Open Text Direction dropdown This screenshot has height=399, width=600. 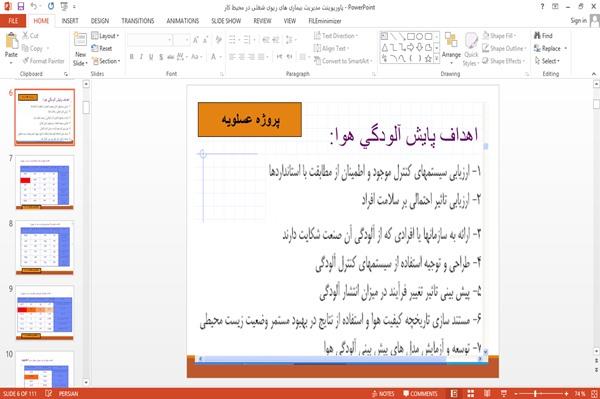pos(336,36)
